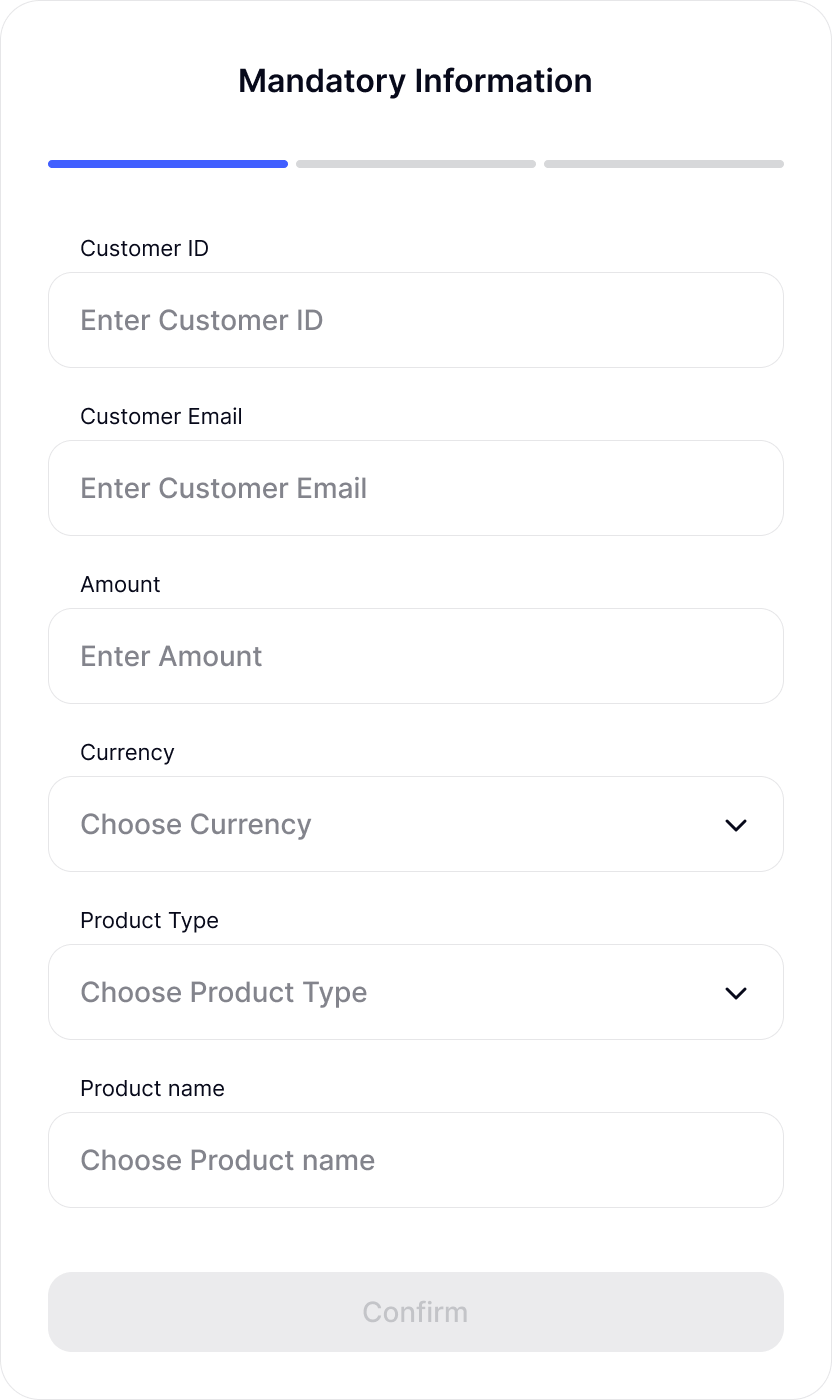832x1400 pixels.
Task: Open the Choose Currency dropdown
Action: click(x=415, y=824)
